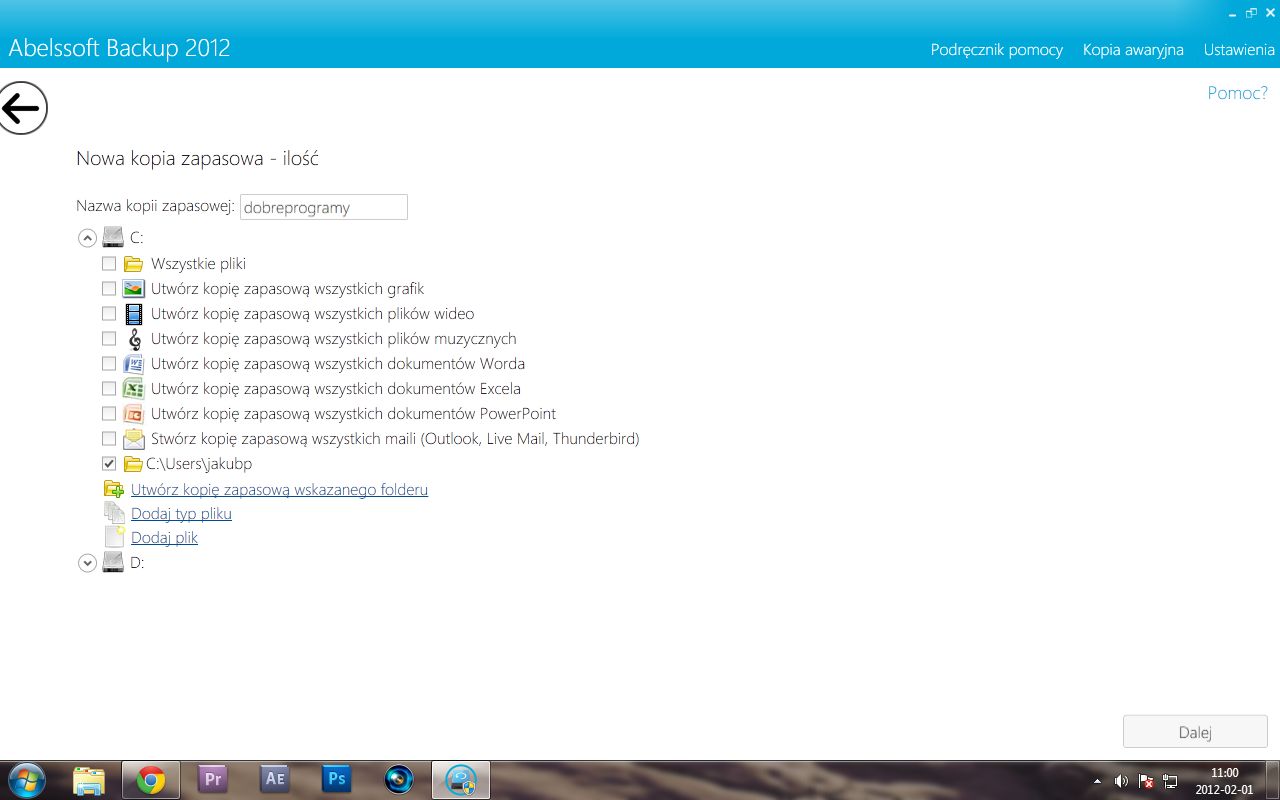Click the C:\Users\jakubp folder icon
The height and width of the screenshot is (800, 1280).
(133, 464)
